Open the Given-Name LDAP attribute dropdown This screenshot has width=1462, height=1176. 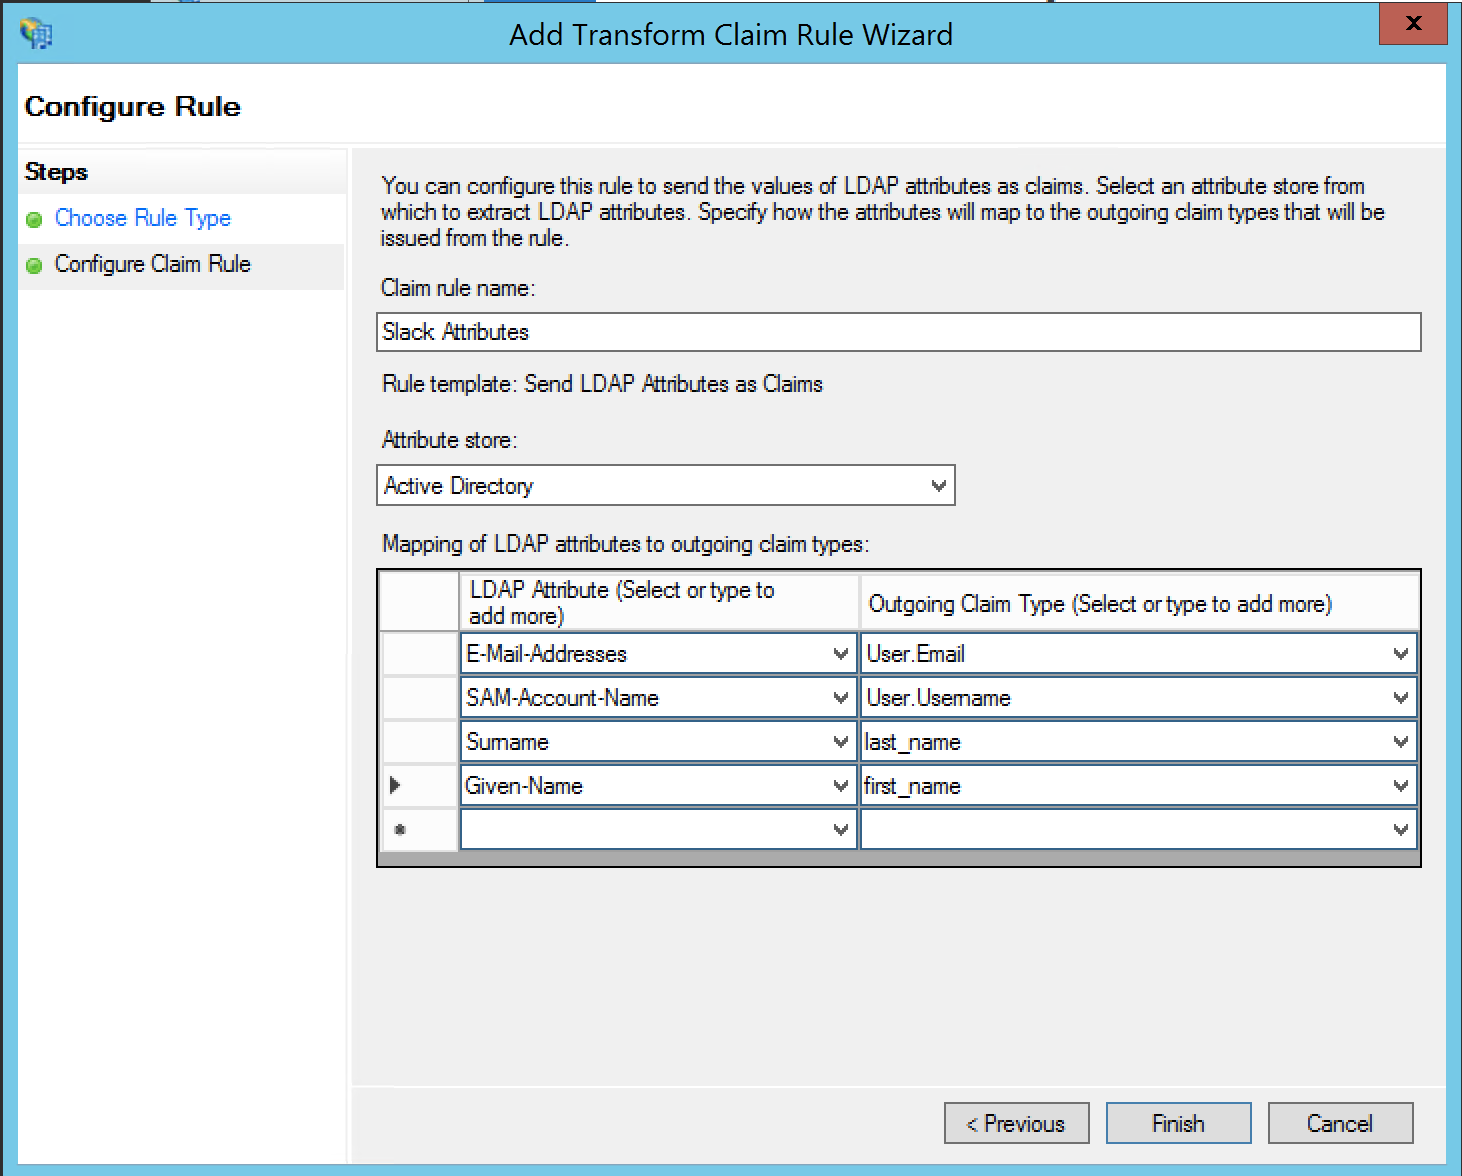pos(840,786)
